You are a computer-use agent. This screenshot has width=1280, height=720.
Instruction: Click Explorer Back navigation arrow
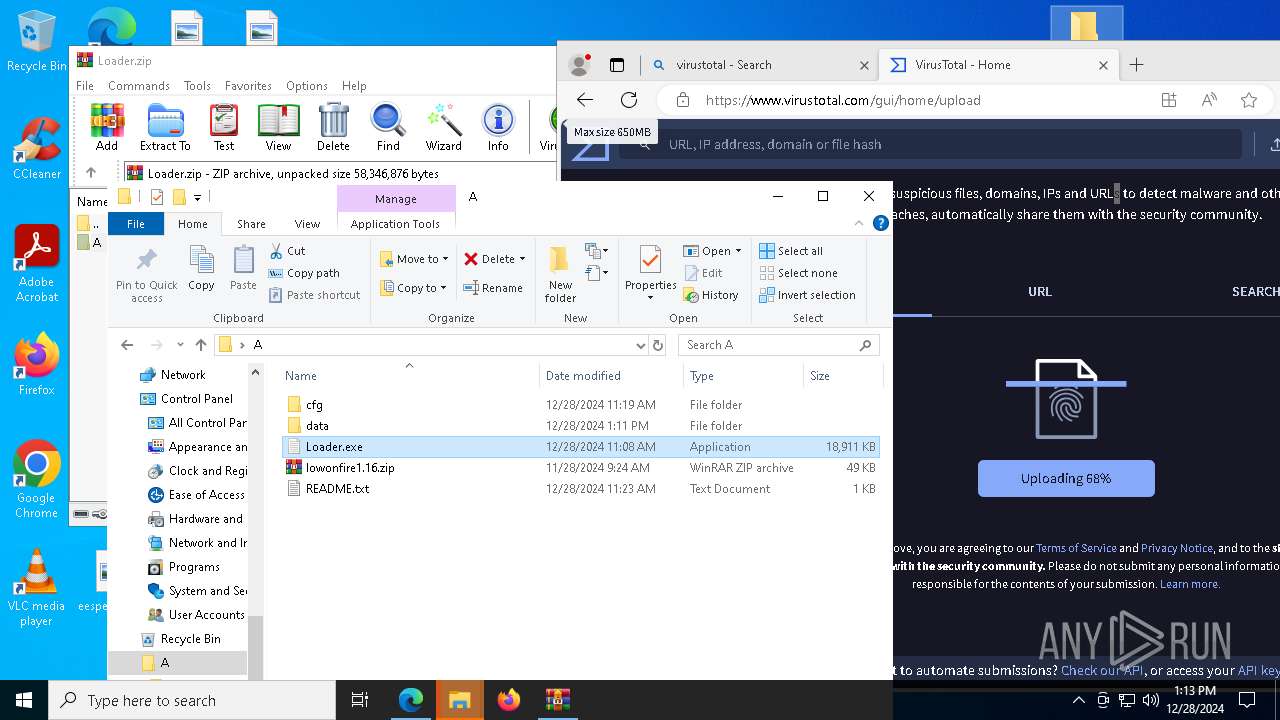point(127,345)
